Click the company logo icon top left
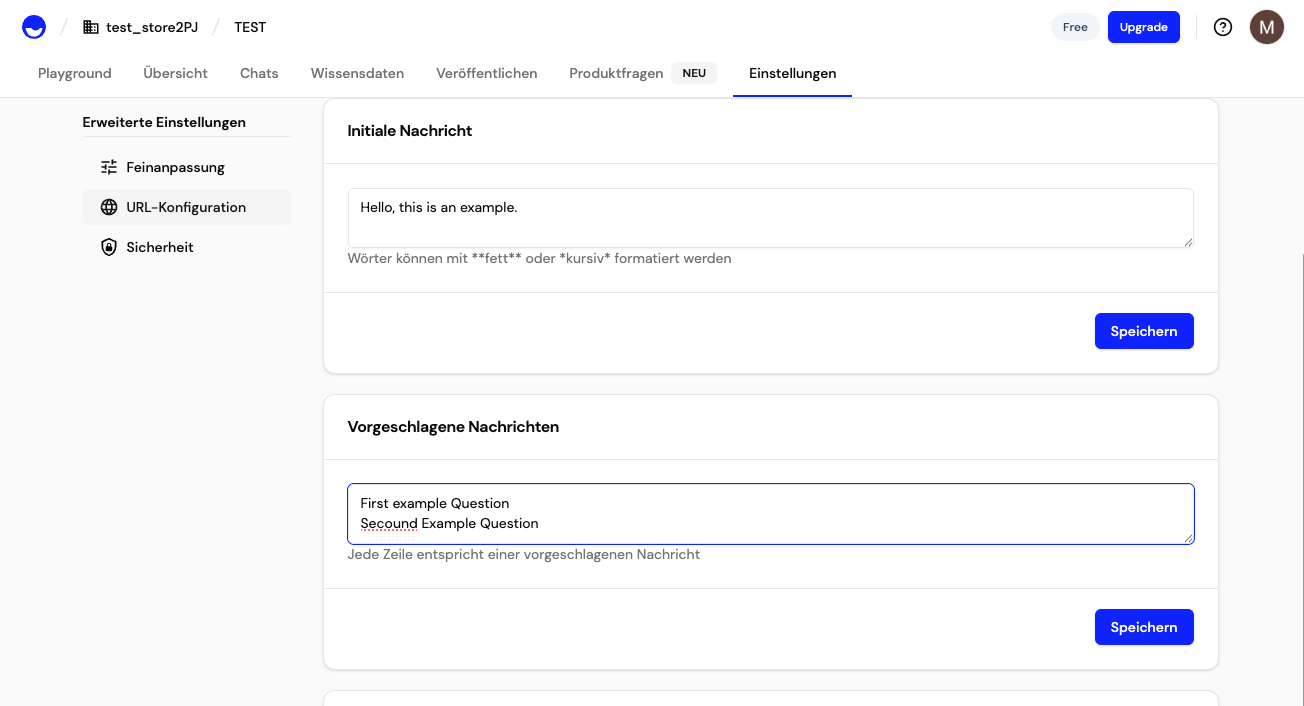 coord(33,26)
